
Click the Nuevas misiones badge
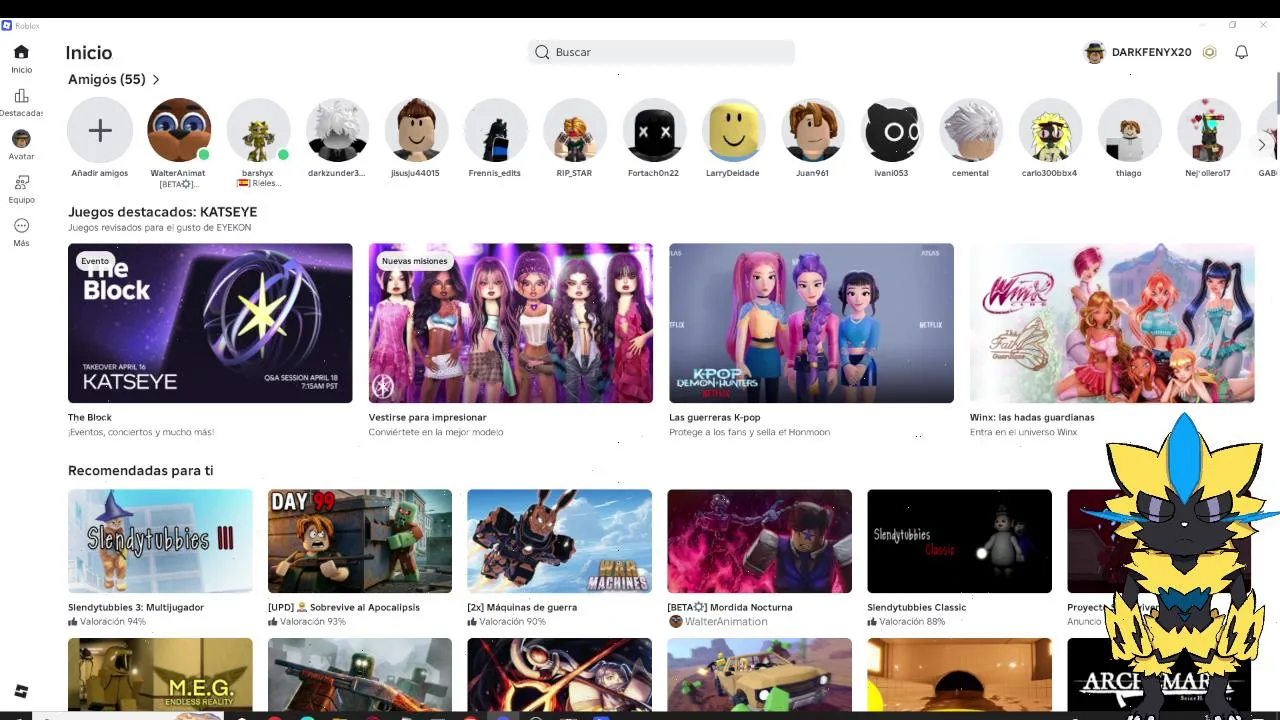(415, 261)
